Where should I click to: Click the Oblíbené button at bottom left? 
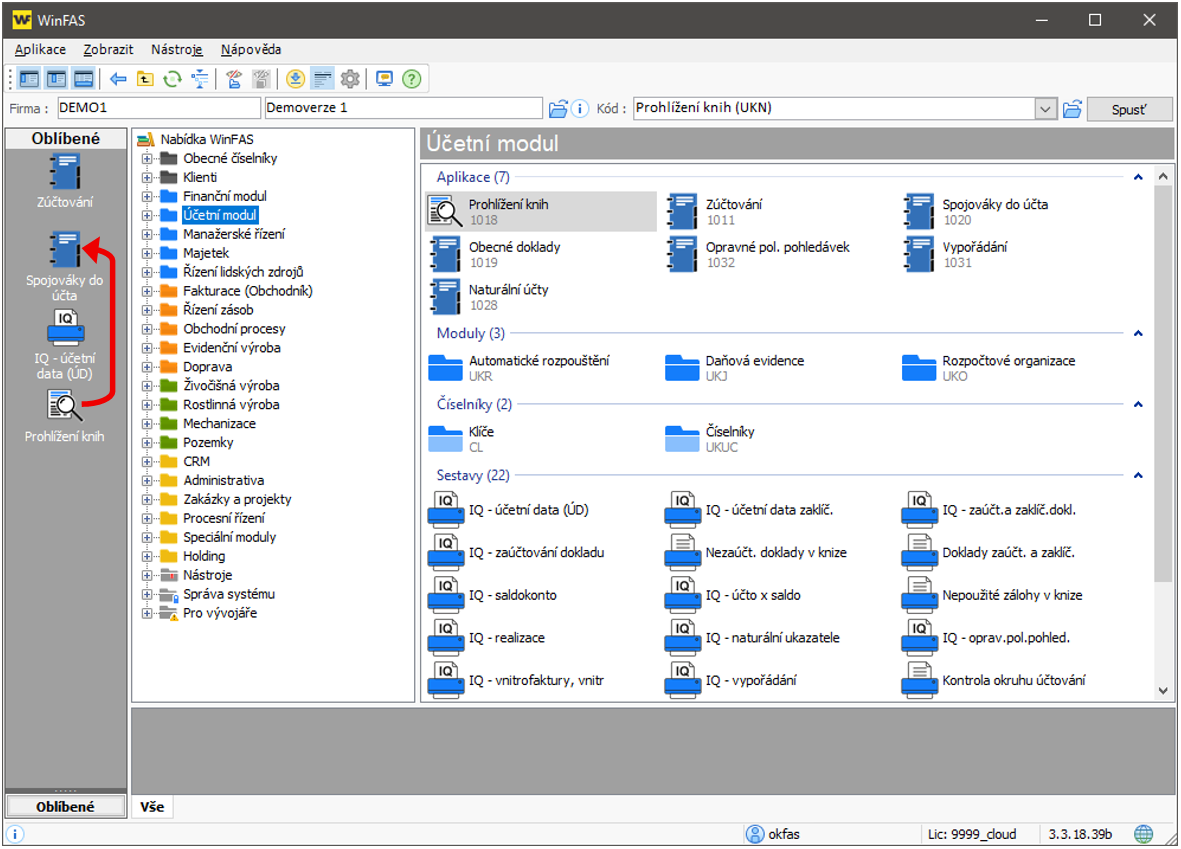pyautogui.click(x=65, y=807)
